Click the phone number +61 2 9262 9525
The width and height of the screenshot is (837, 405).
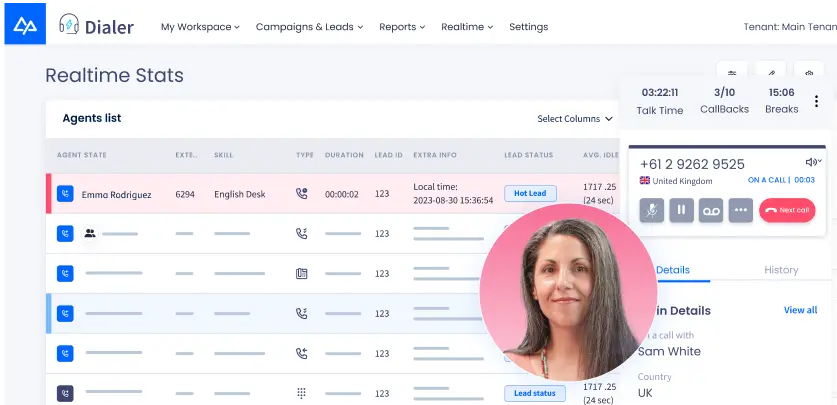coord(692,164)
